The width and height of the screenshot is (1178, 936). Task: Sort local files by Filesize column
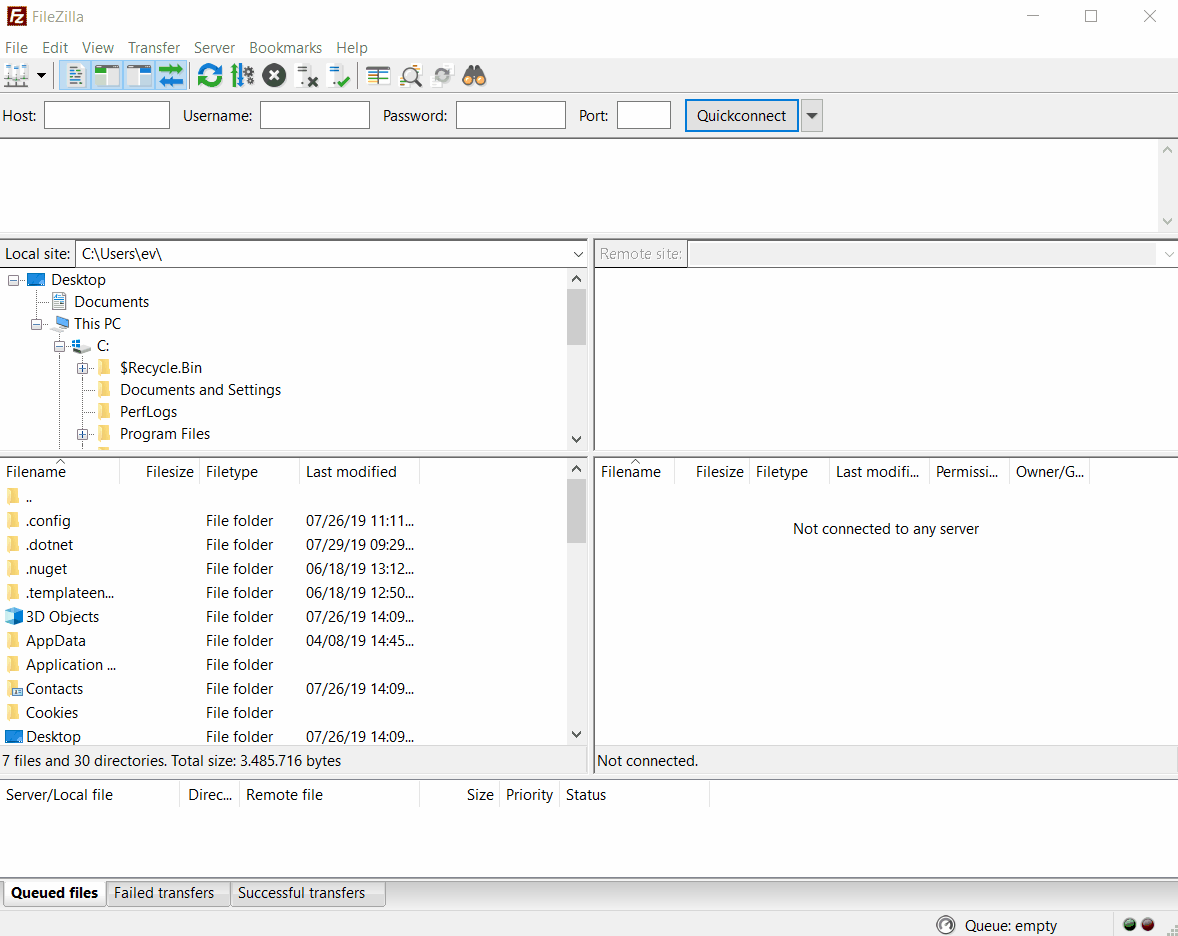[x=160, y=472]
